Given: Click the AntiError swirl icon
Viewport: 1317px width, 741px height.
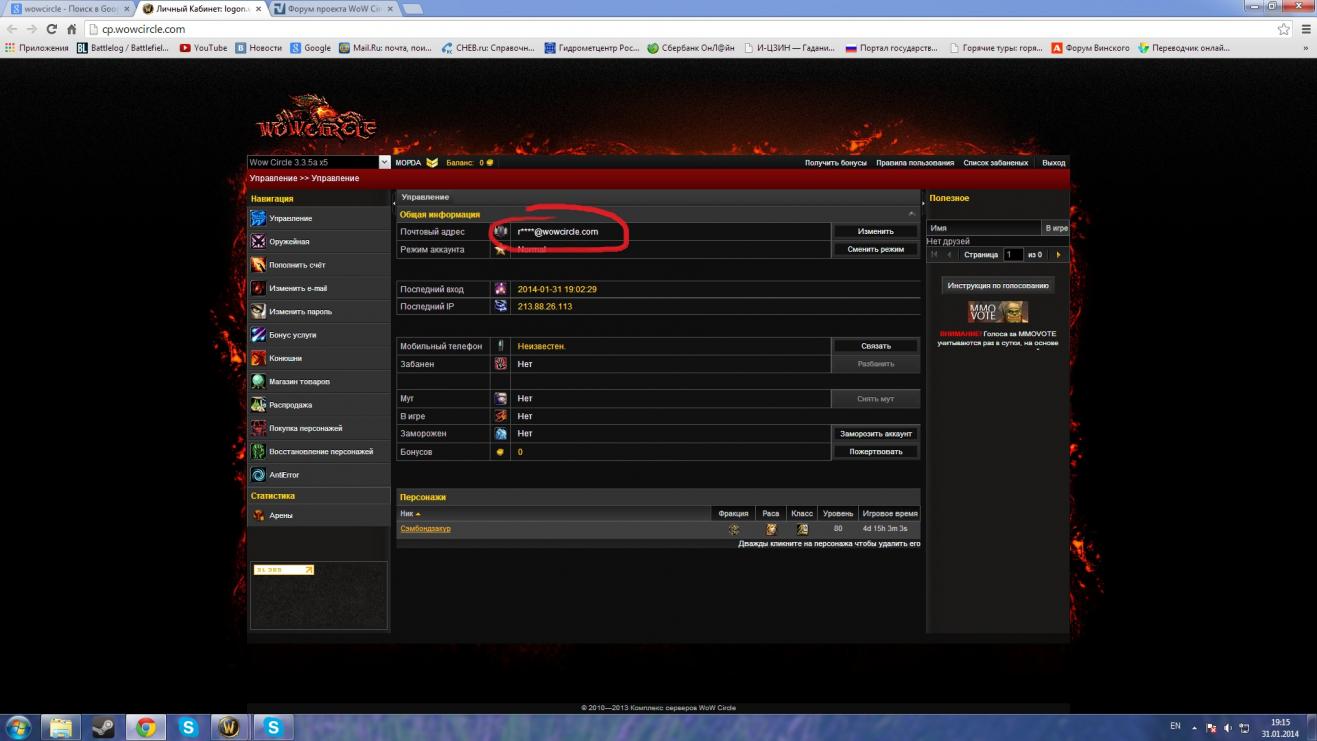Looking at the screenshot, I should pyautogui.click(x=258, y=475).
